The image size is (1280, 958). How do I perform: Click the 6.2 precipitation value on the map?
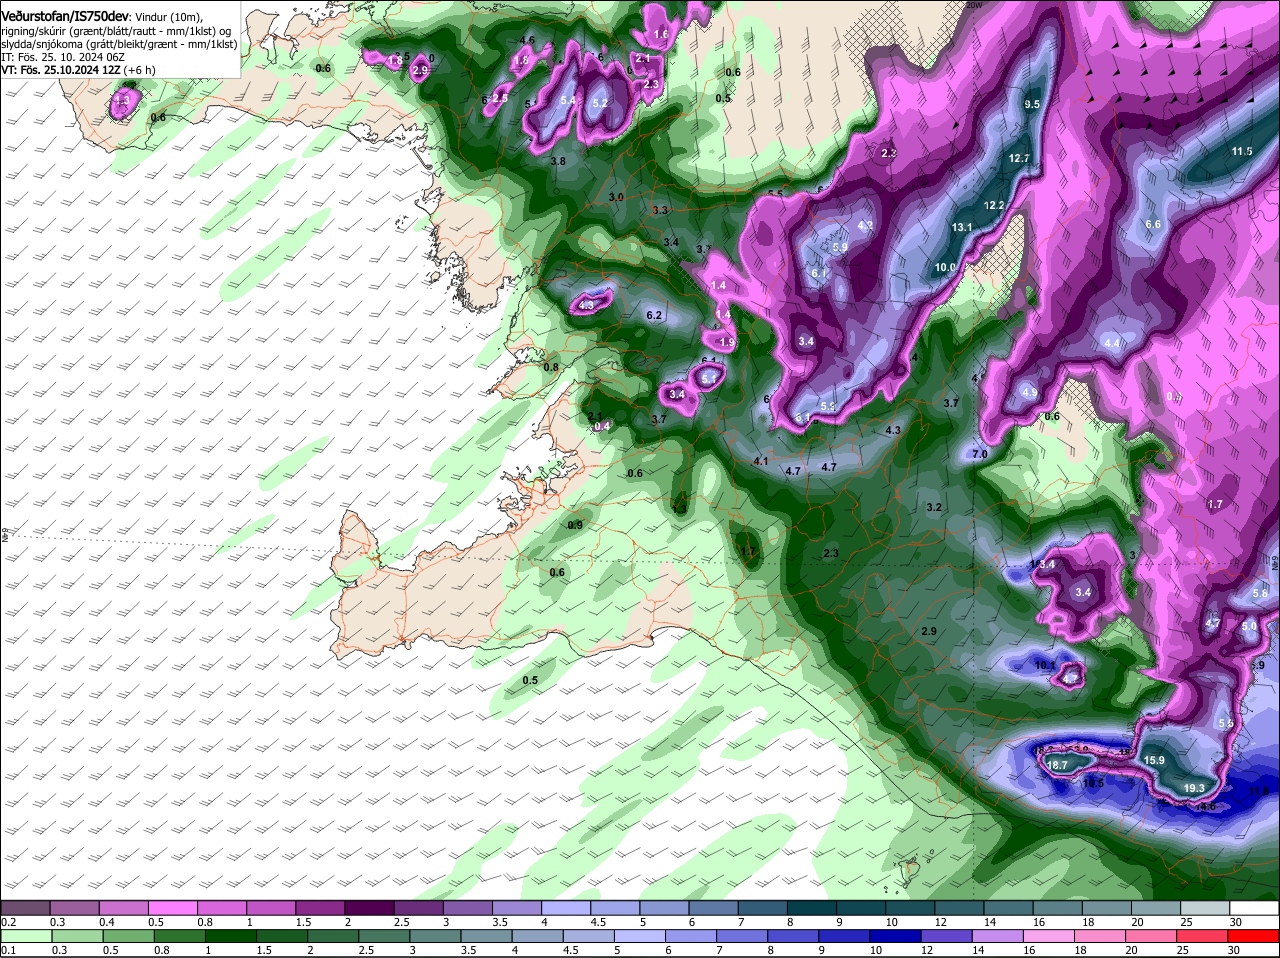click(655, 316)
